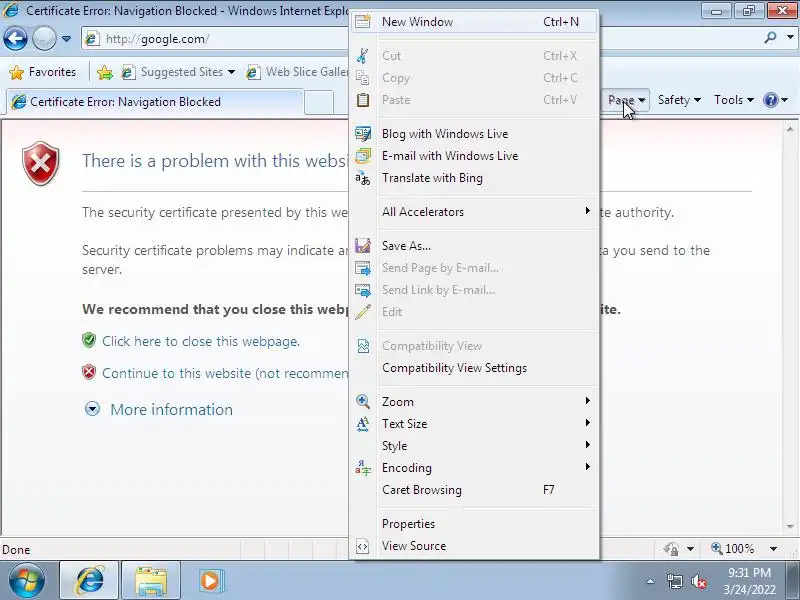
Task: Click the Save As floppy icon
Action: [363, 245]
